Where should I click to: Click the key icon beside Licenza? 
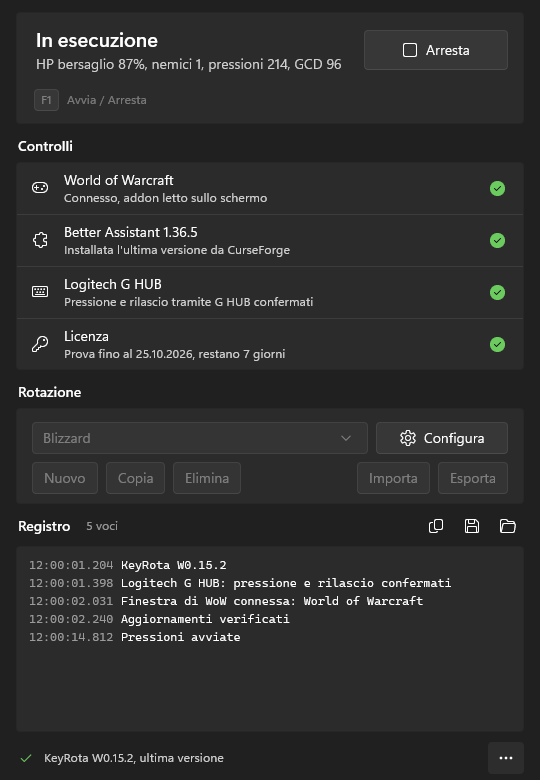(40, 344)
